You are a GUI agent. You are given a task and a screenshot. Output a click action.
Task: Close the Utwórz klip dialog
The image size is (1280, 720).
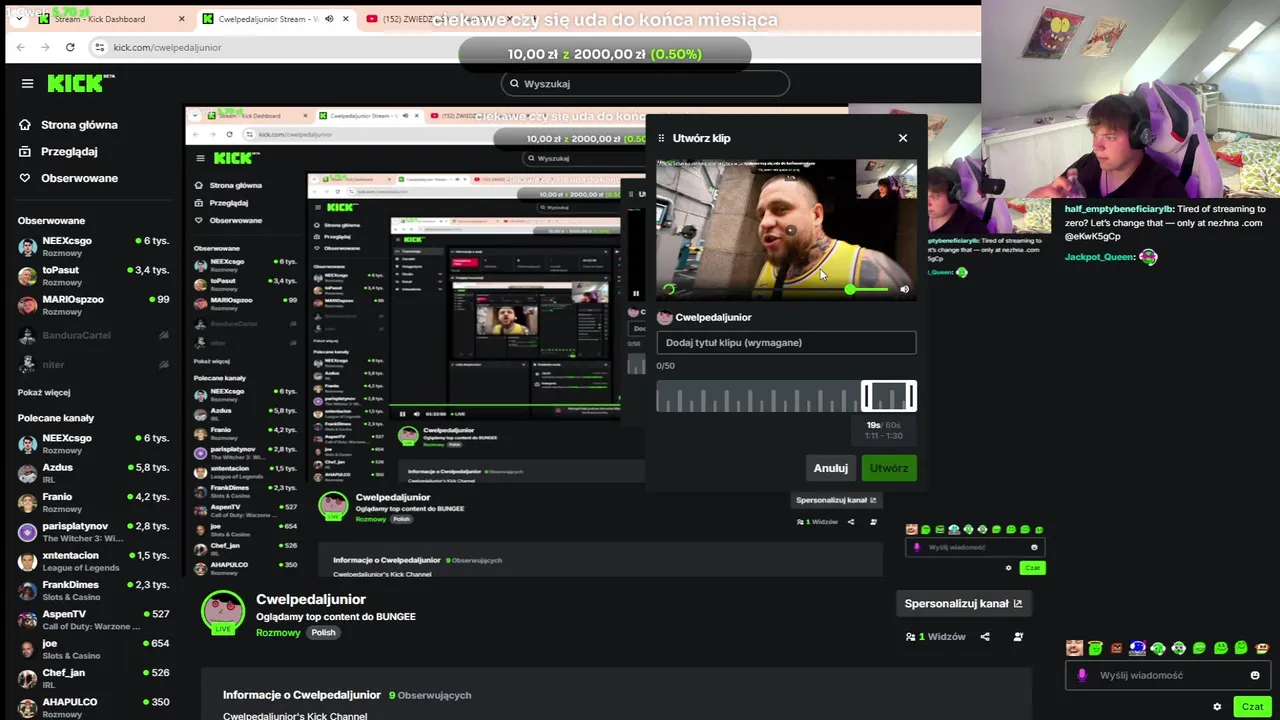tap(903, 138)
